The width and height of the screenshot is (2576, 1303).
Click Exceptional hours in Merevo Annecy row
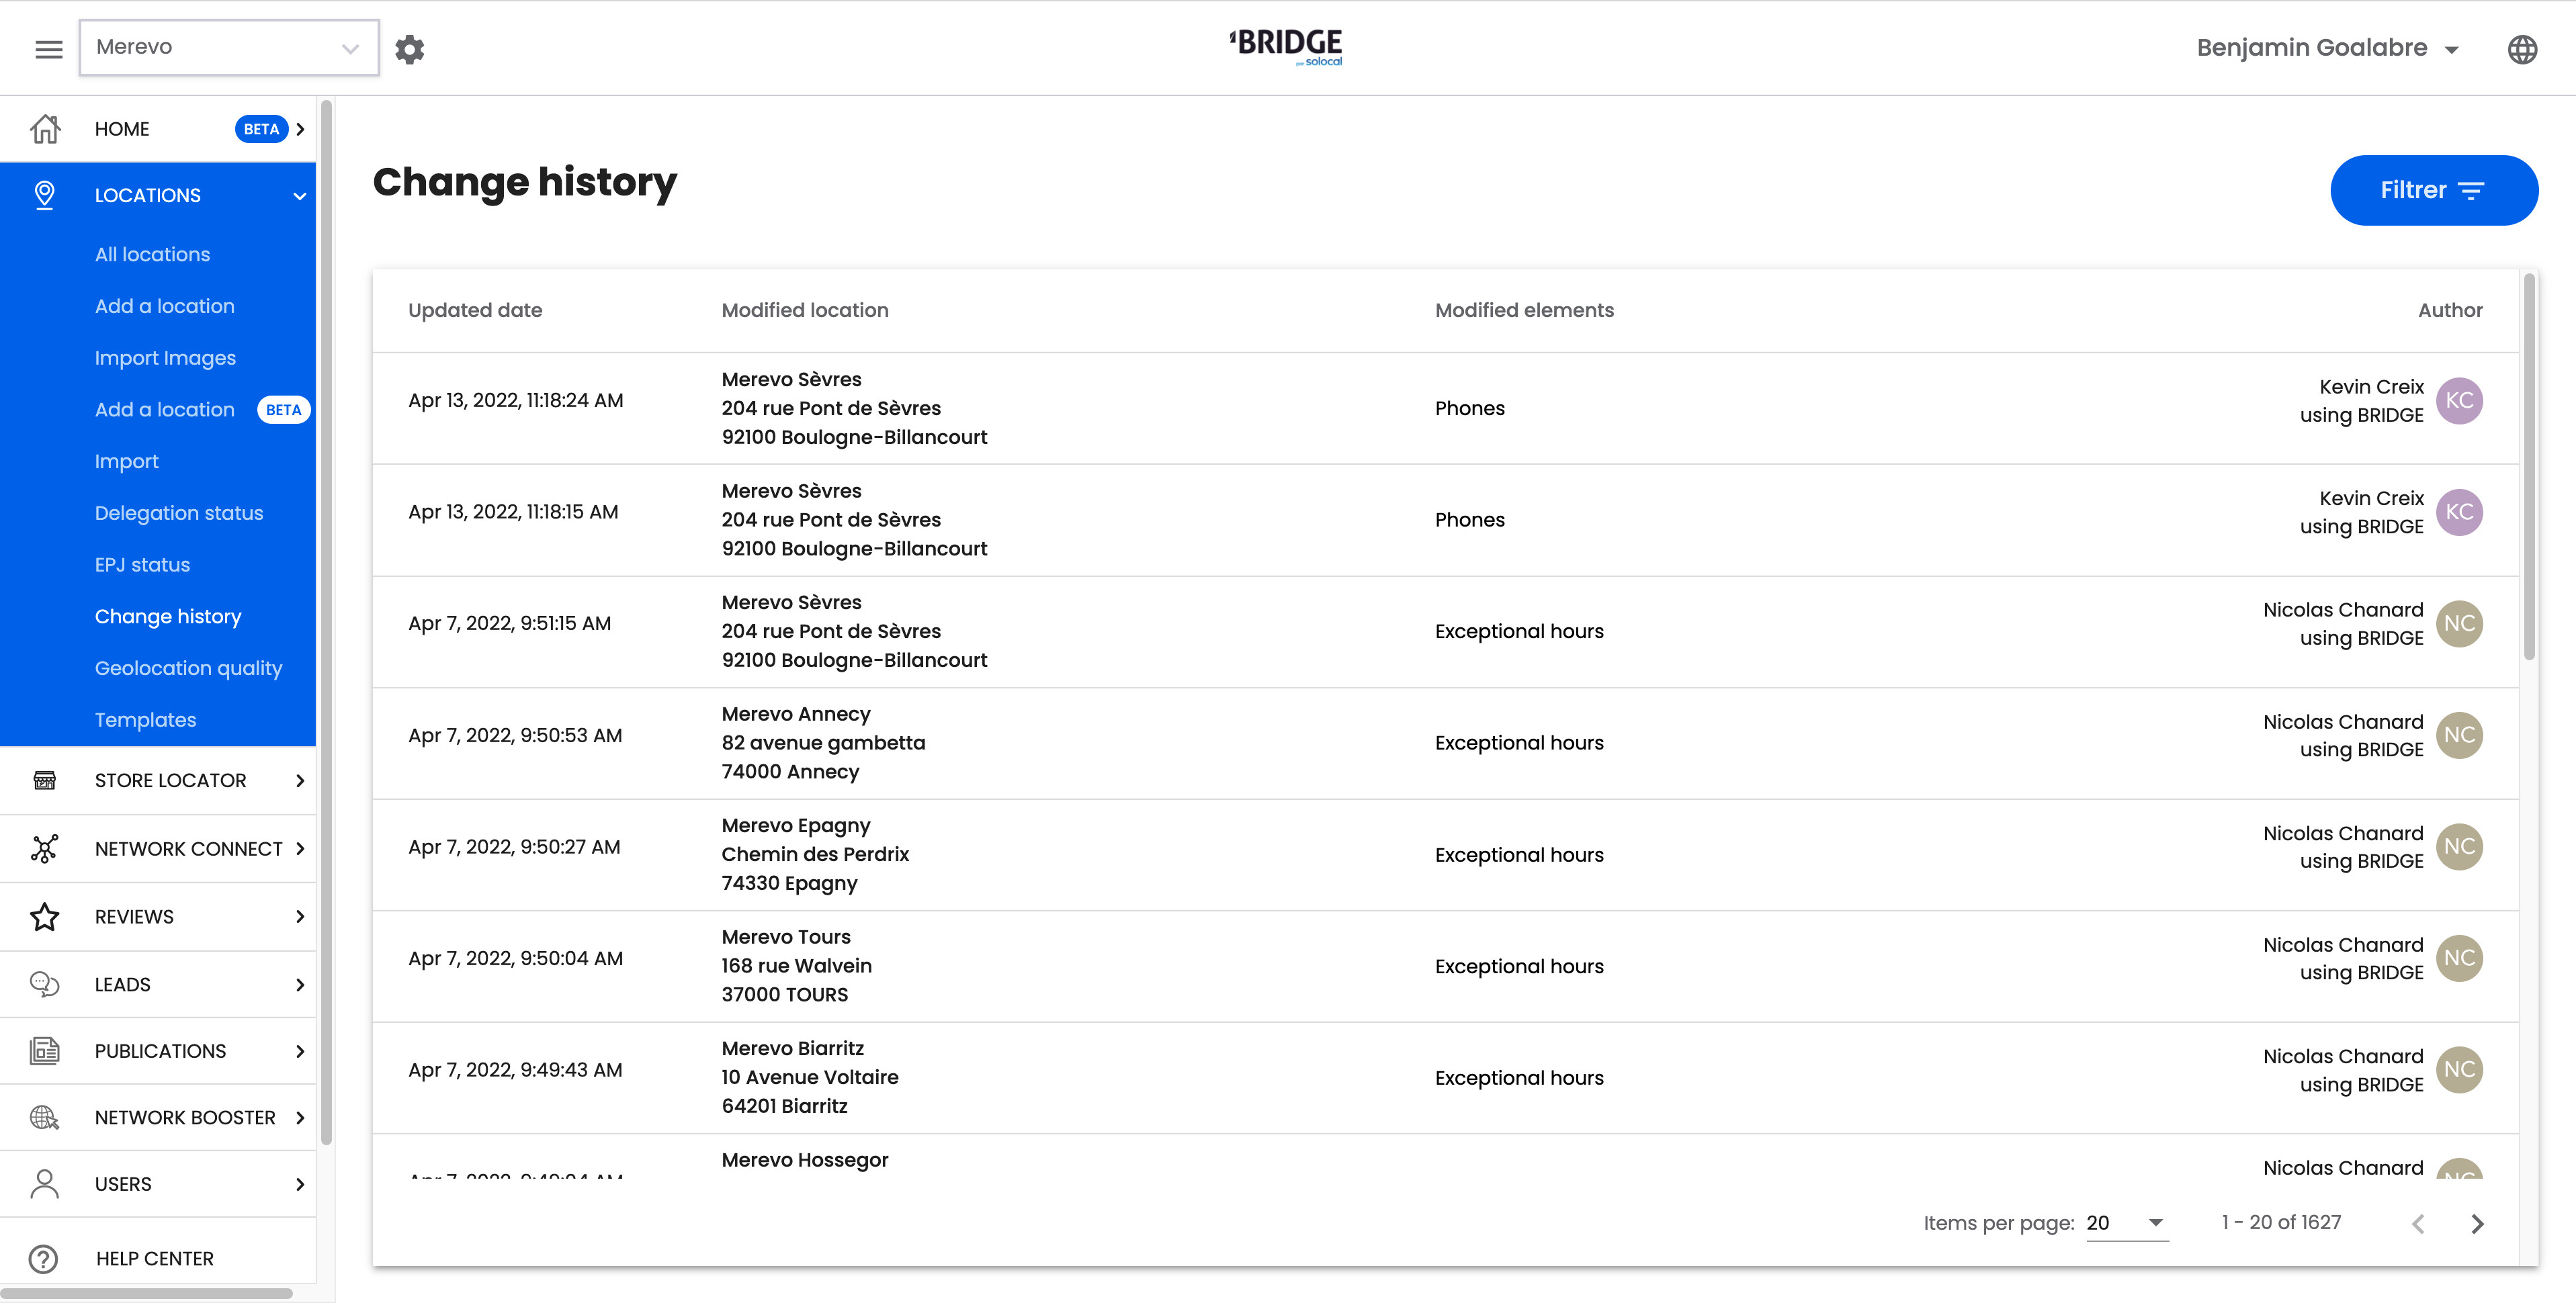[x=1519, y=743]
